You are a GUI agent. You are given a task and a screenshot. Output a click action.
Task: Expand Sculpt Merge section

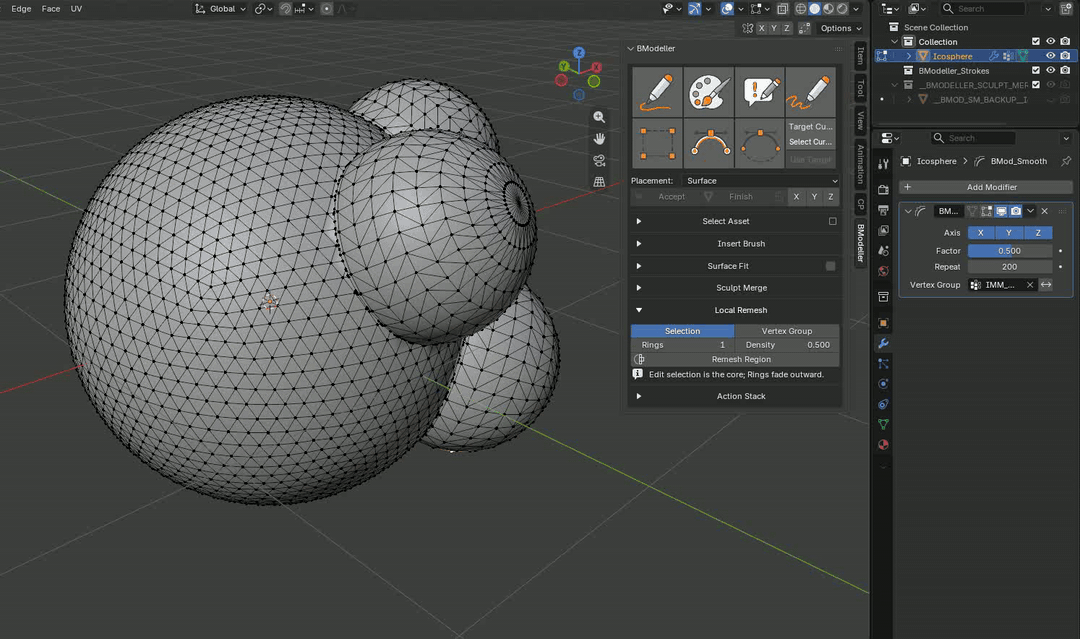click(639, 288)
